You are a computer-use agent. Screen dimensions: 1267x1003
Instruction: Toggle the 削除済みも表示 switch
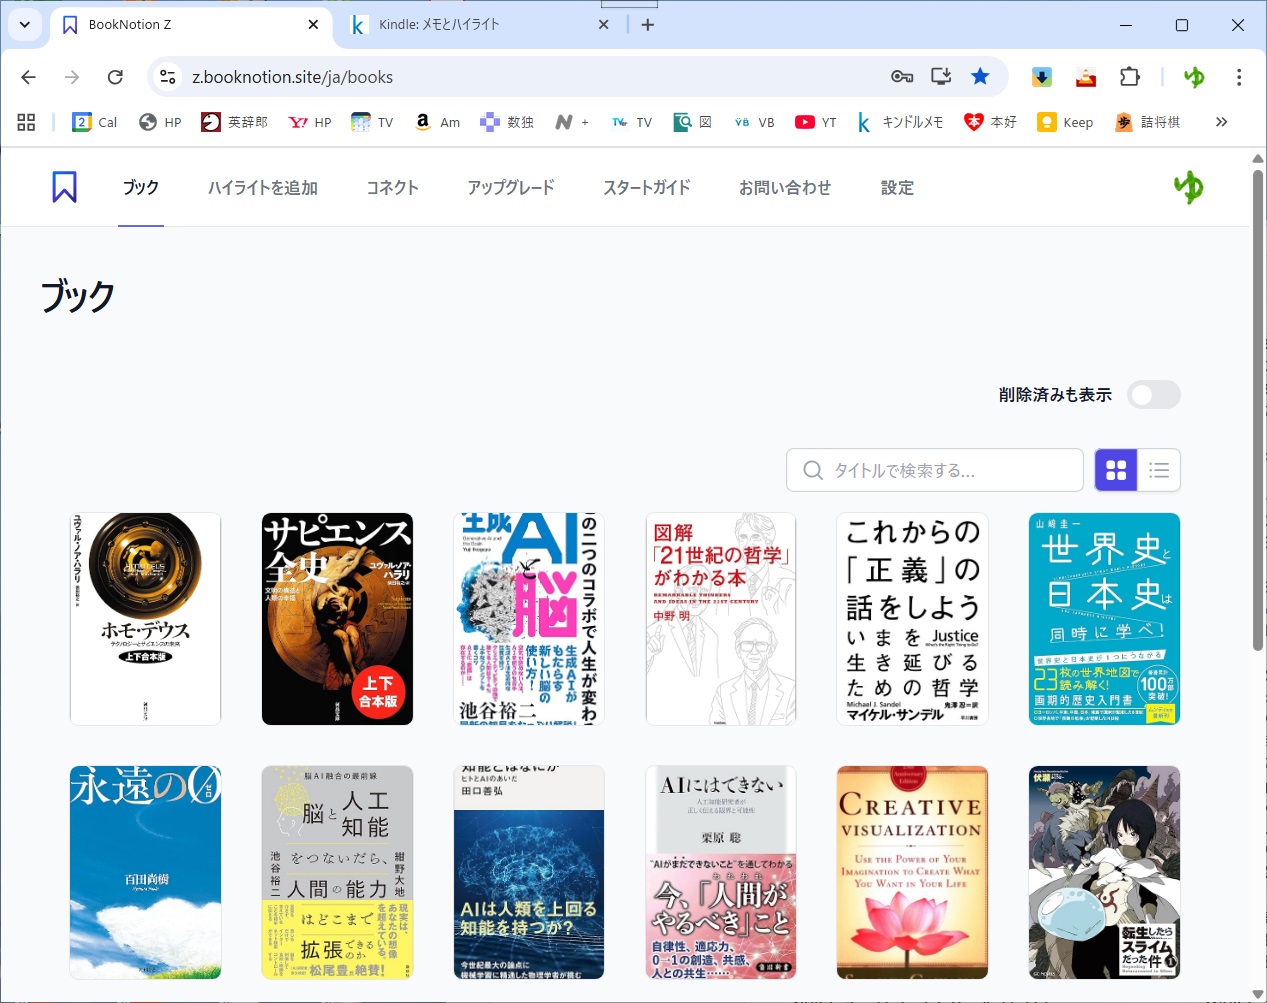(x=1153, y=395)
